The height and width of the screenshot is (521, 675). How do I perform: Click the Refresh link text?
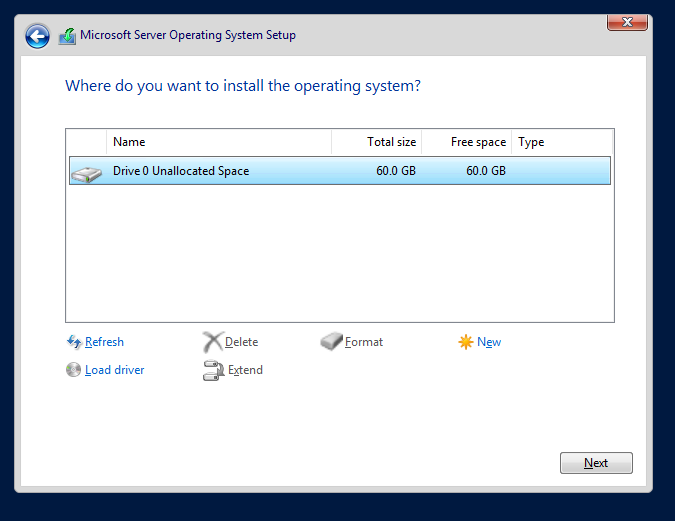tap(104, 342)
